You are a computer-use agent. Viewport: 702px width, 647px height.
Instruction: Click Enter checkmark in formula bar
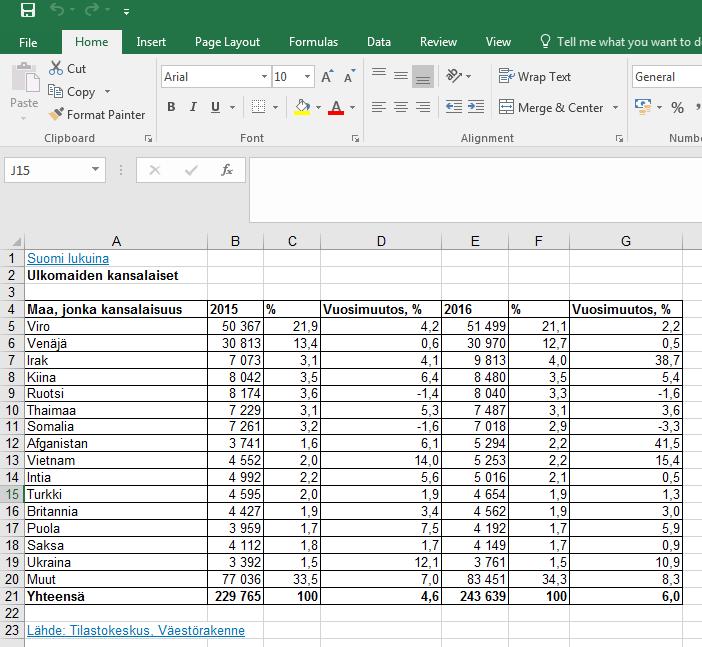click(x=191, y=170)
